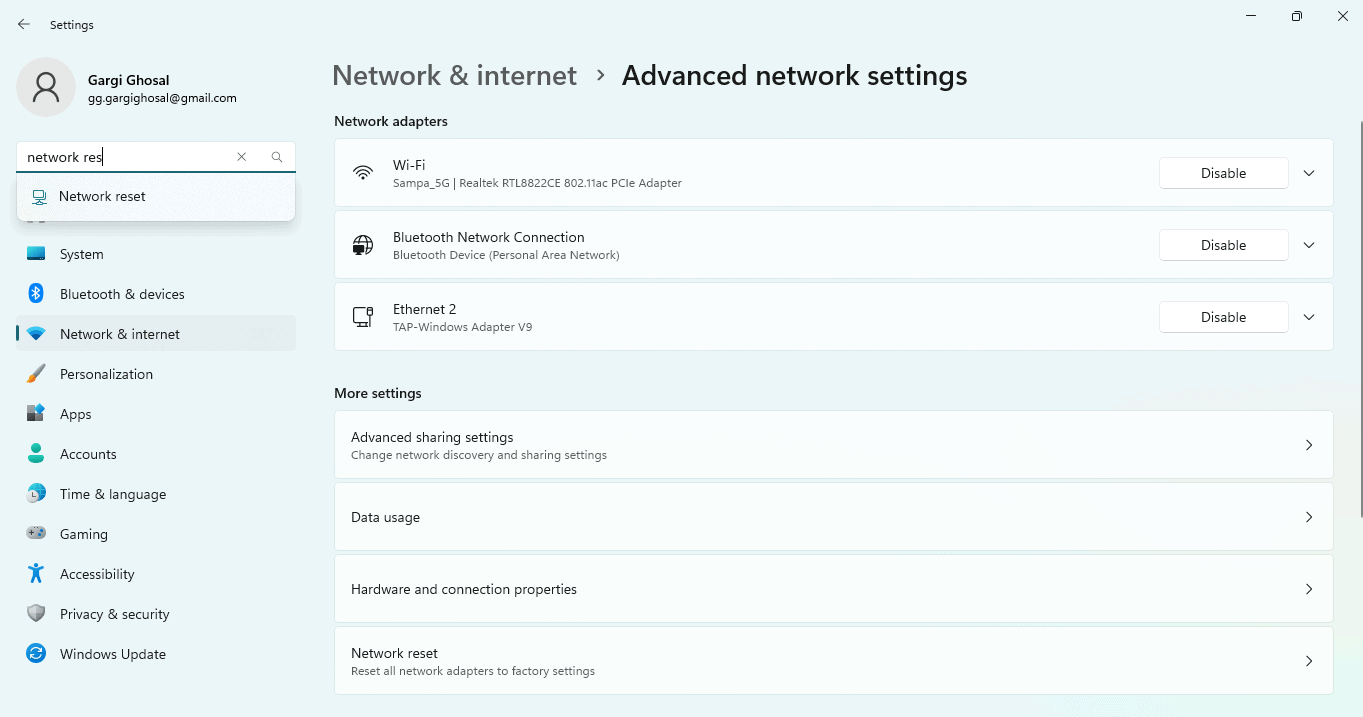Open Advanced sharing settings
The height and width of the screenshot is (717, 1363).
(x=832, y=445)
